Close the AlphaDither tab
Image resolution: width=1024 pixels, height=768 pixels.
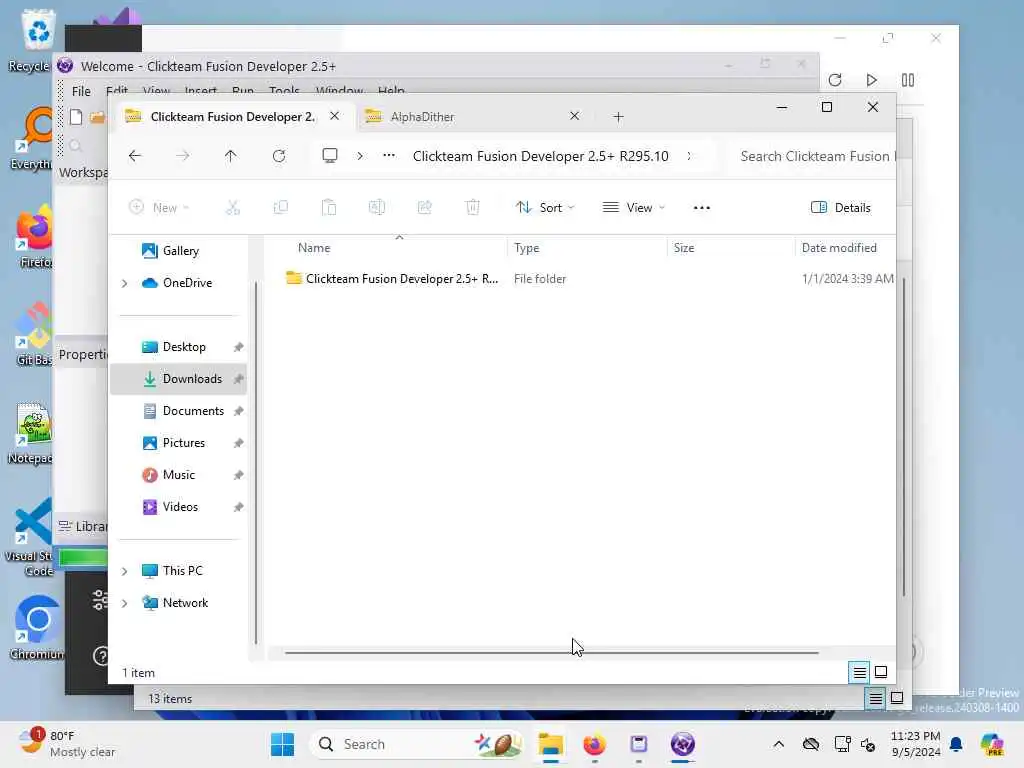pos(574,116)
